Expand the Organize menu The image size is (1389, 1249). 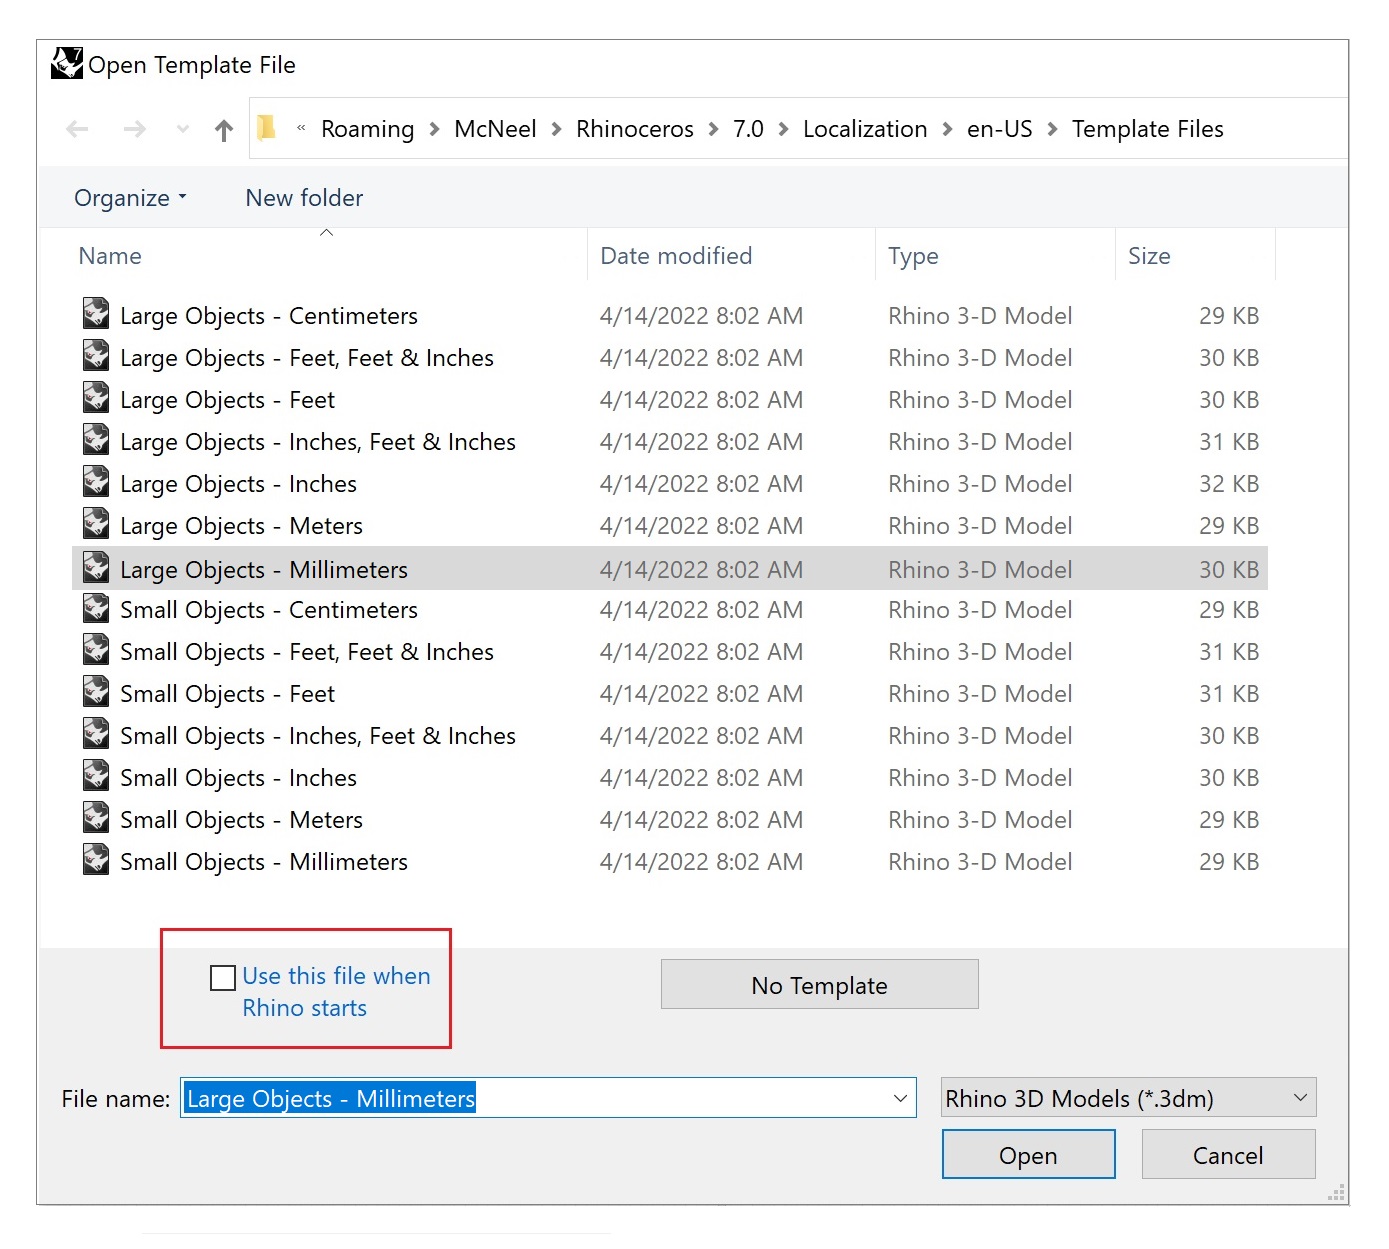(x=130, y=198)
